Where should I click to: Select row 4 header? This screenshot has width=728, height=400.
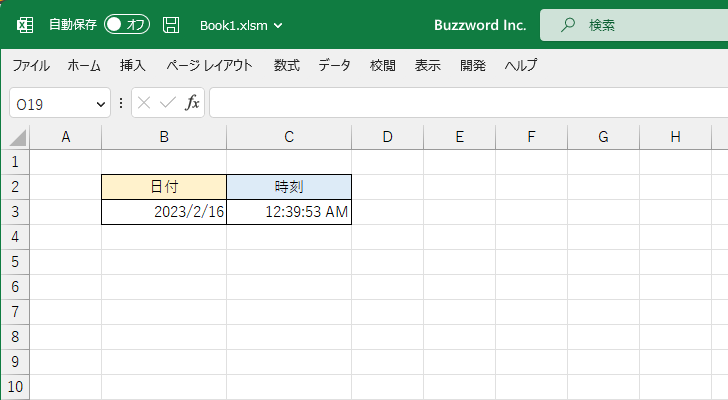point(15,237)
